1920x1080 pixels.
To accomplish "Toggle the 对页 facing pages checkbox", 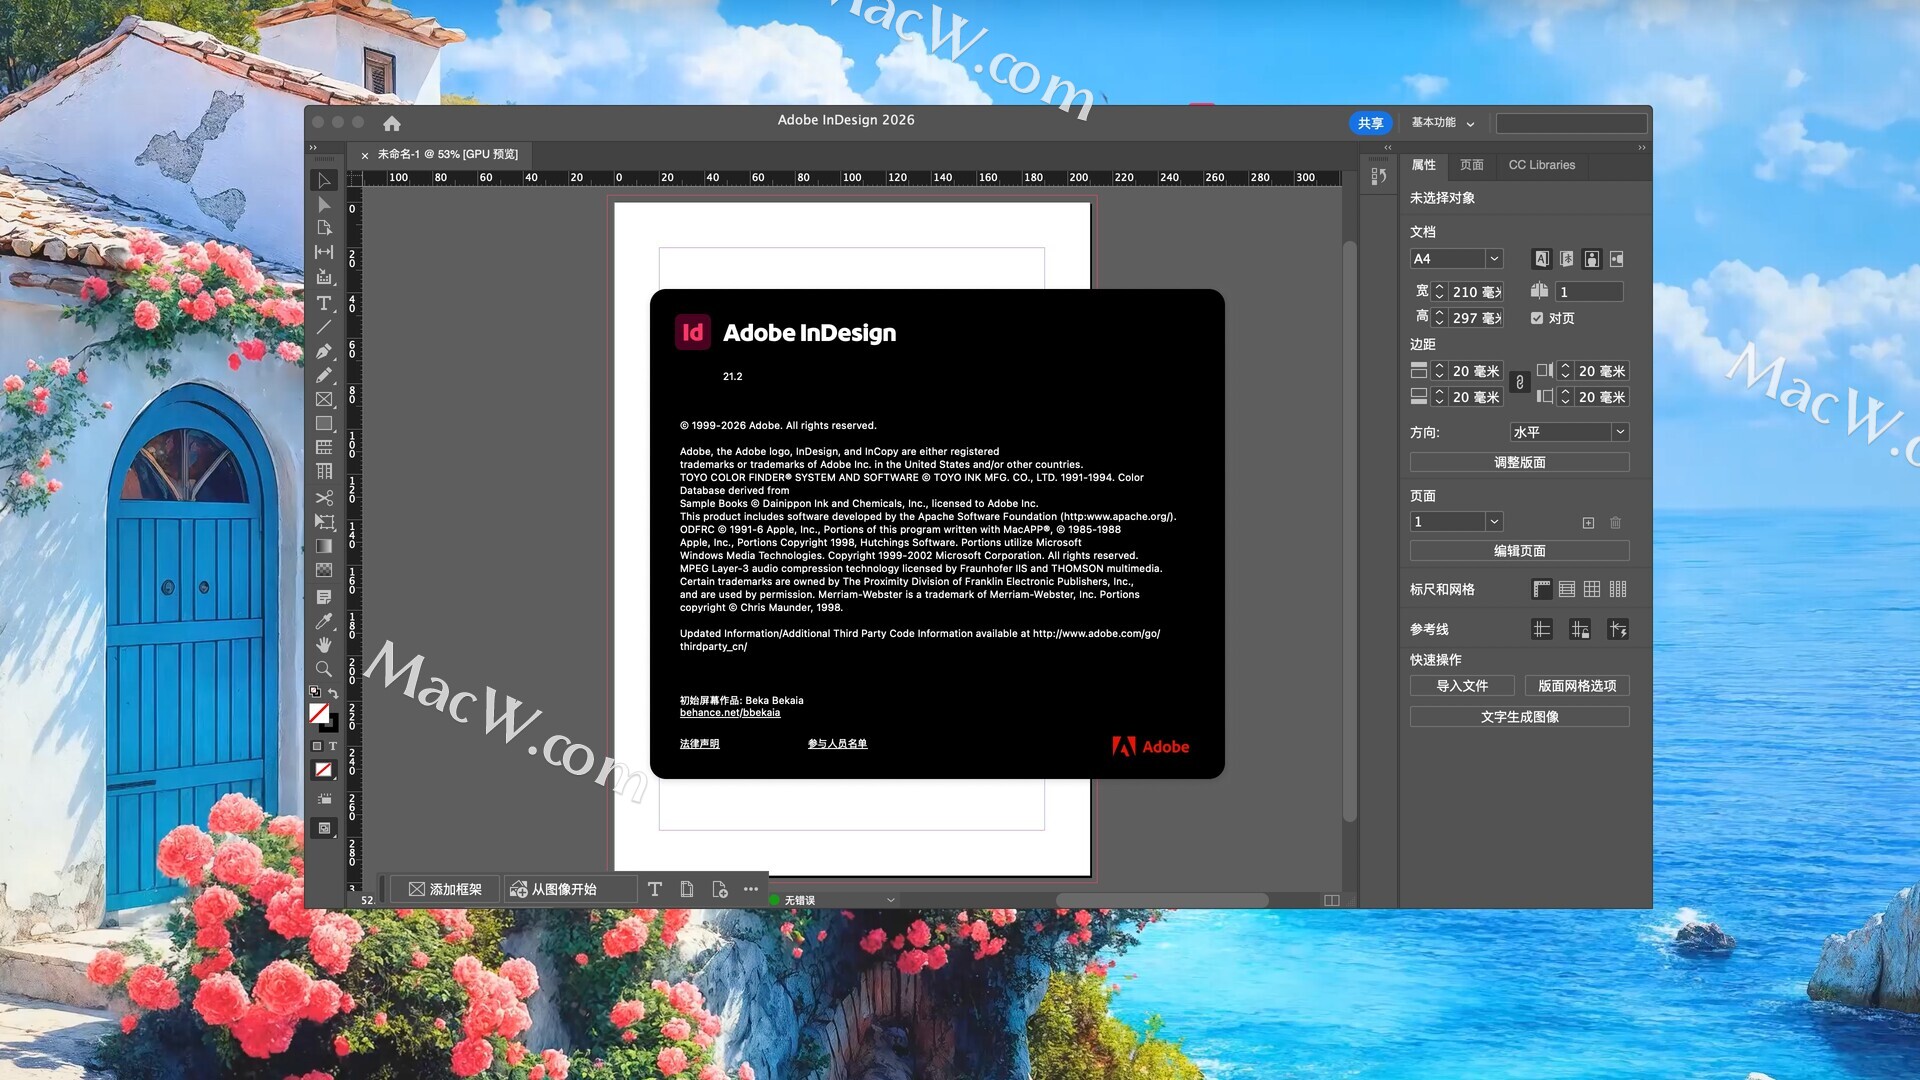I will [1537, 318].
